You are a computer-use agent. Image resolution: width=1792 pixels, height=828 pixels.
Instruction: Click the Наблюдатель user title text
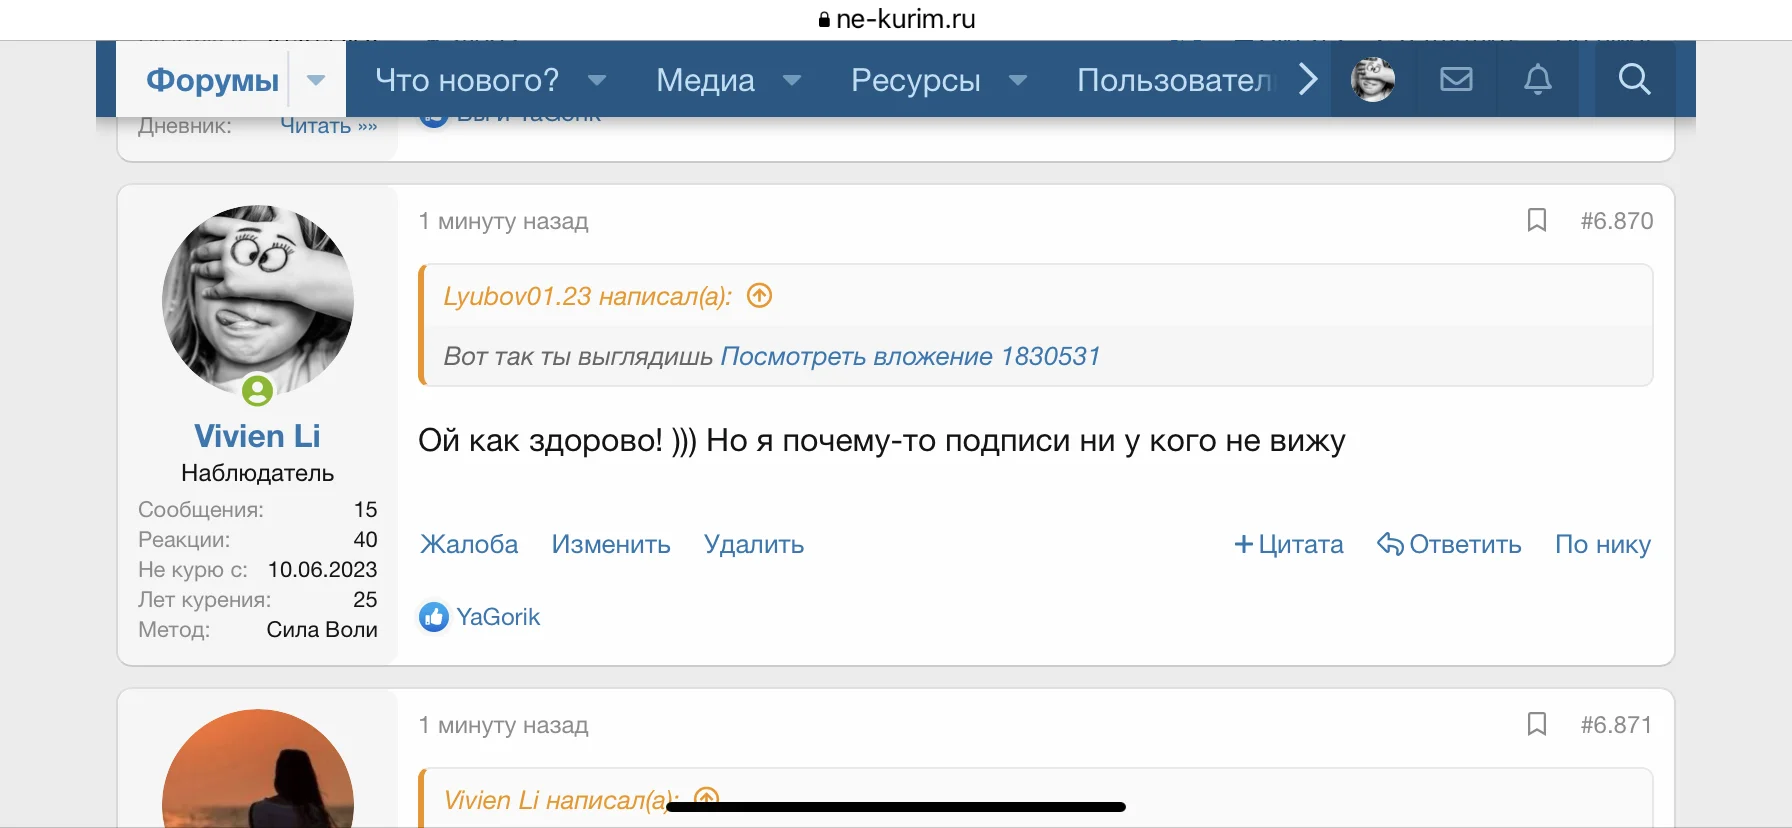pyautogui.click(x=257, y=473)
